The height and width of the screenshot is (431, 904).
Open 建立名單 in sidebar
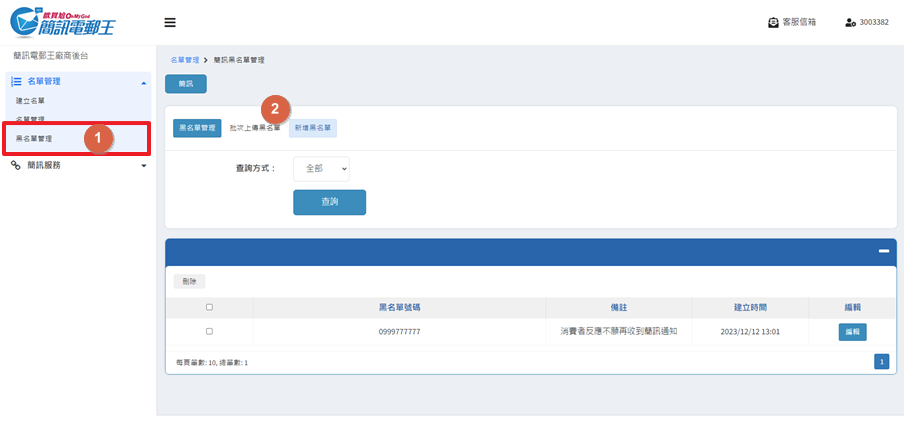pyautogui.click(x=30, y=101)
